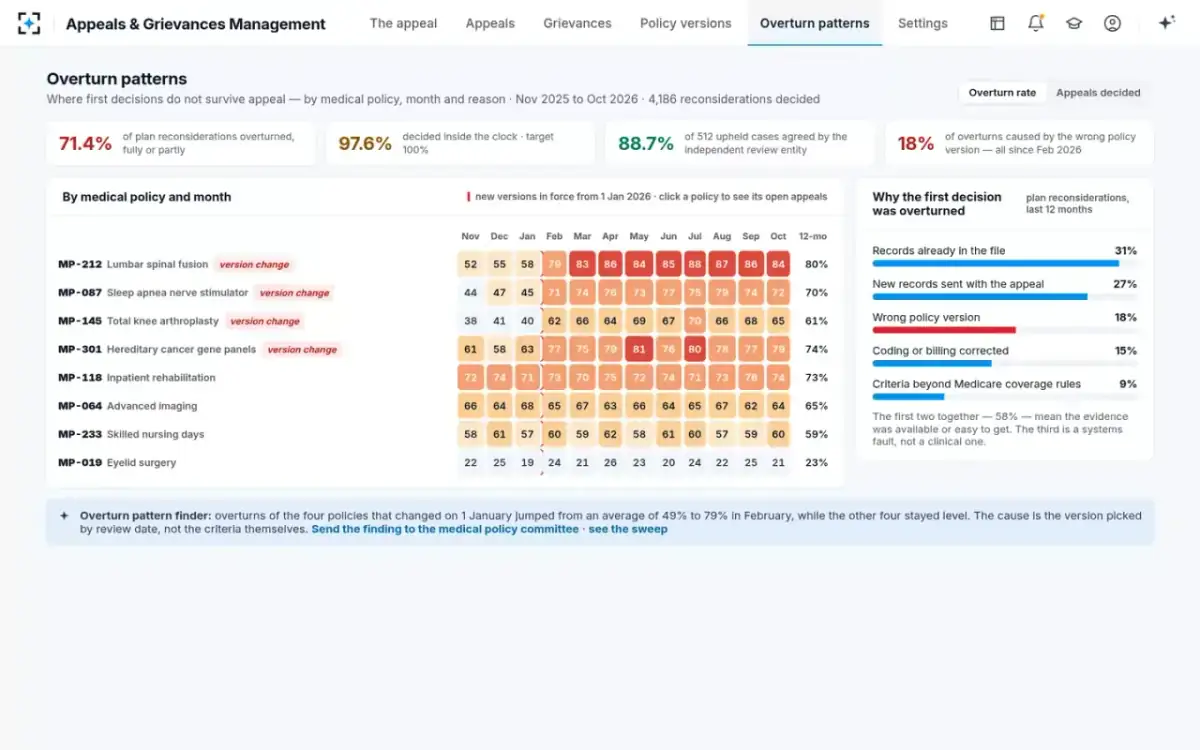Open the graduation cap training icon
The width and height of the screenshot is (1200, 750).
tap(1074, 23)
